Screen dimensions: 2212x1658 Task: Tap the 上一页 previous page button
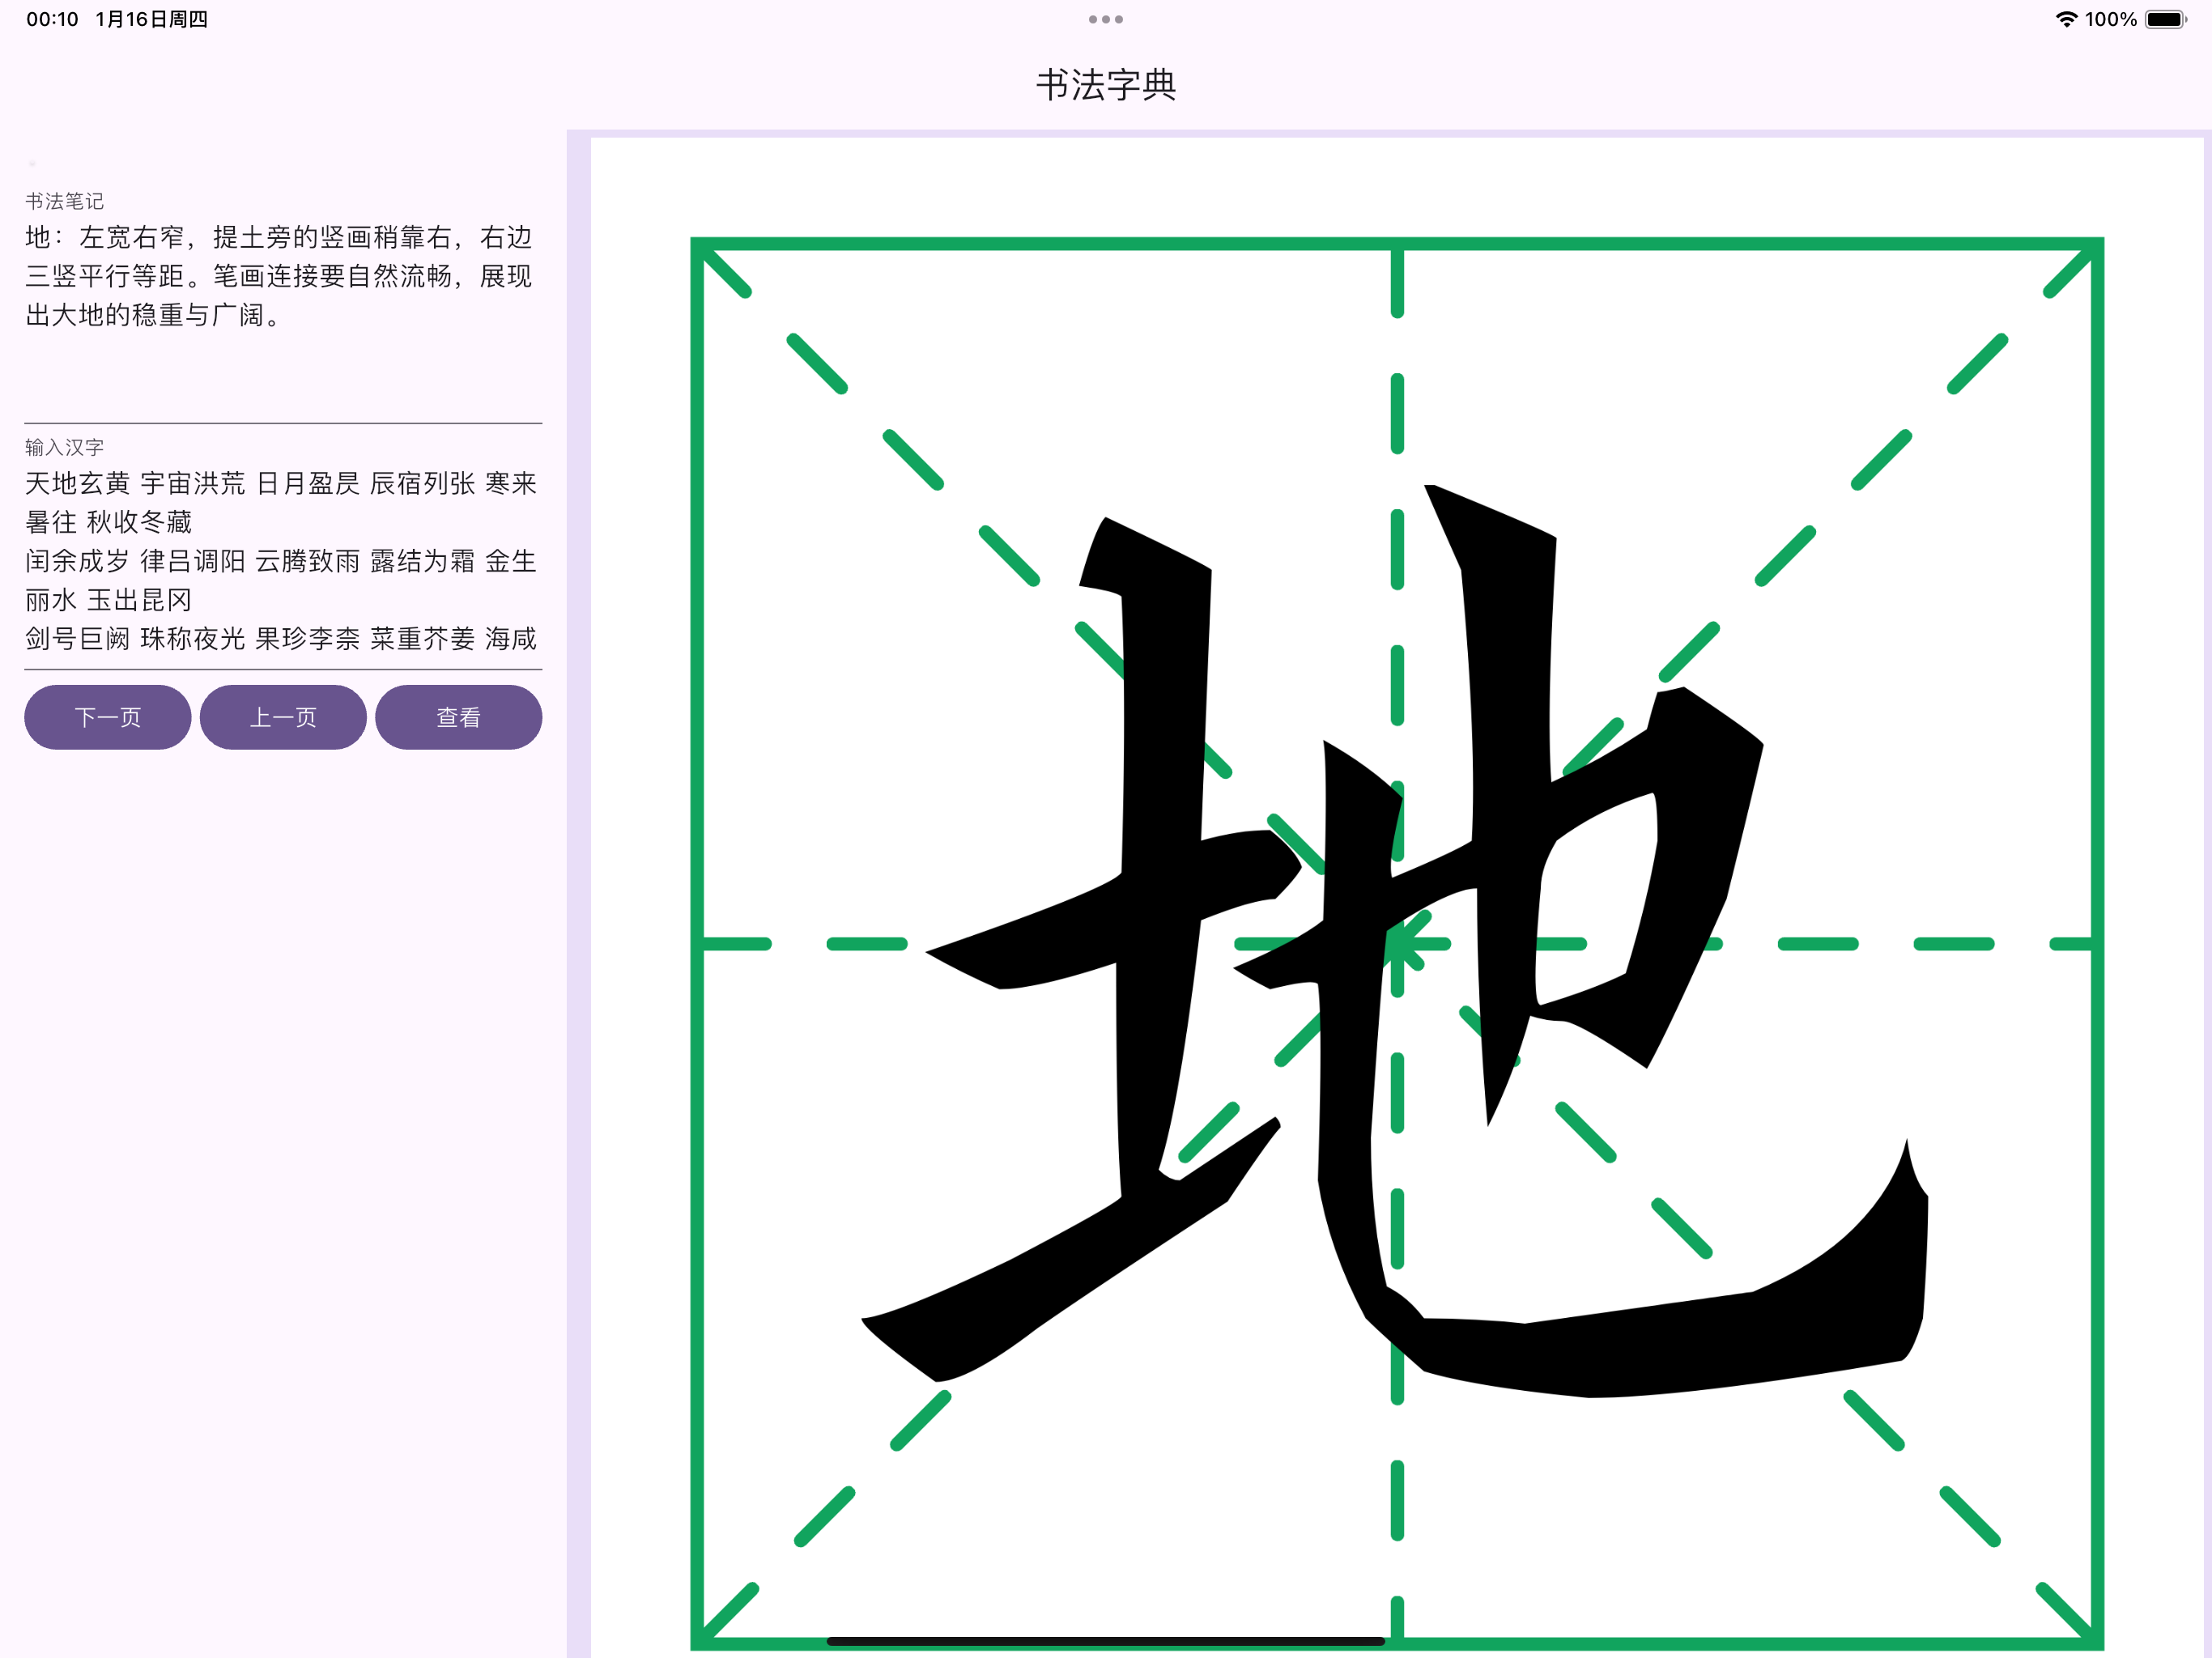pyautogui.click(x=283, y=717)
